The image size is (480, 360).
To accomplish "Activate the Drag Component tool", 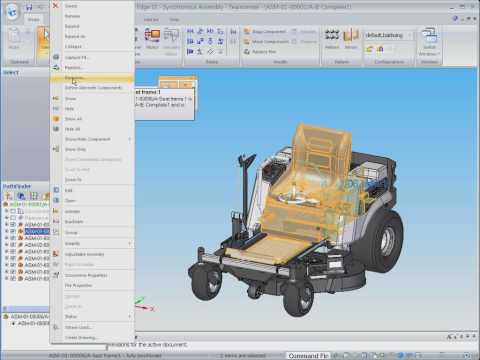I will (265, 31).
